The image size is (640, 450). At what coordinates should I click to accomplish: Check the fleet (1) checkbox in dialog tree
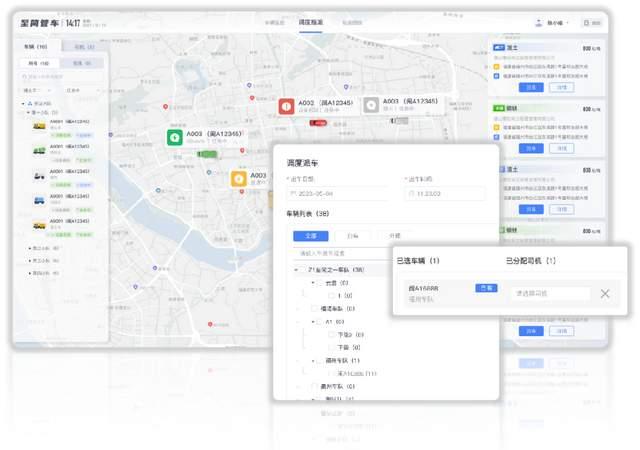[x=320, y=361]
